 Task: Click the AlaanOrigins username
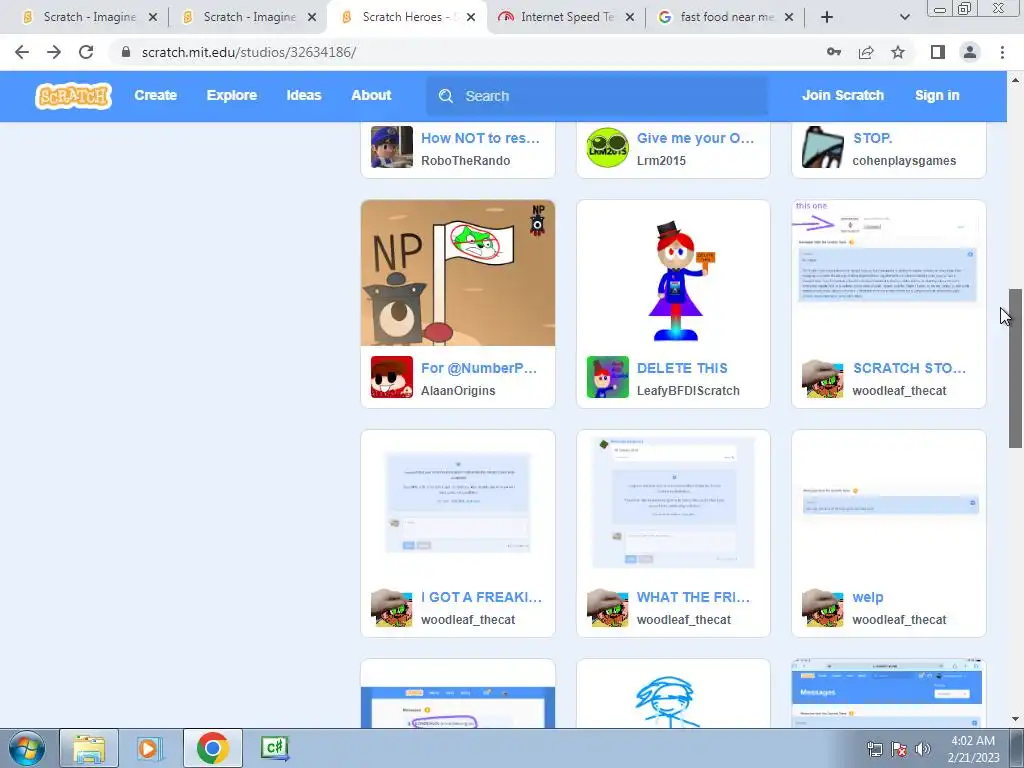[x=458, y=391]
